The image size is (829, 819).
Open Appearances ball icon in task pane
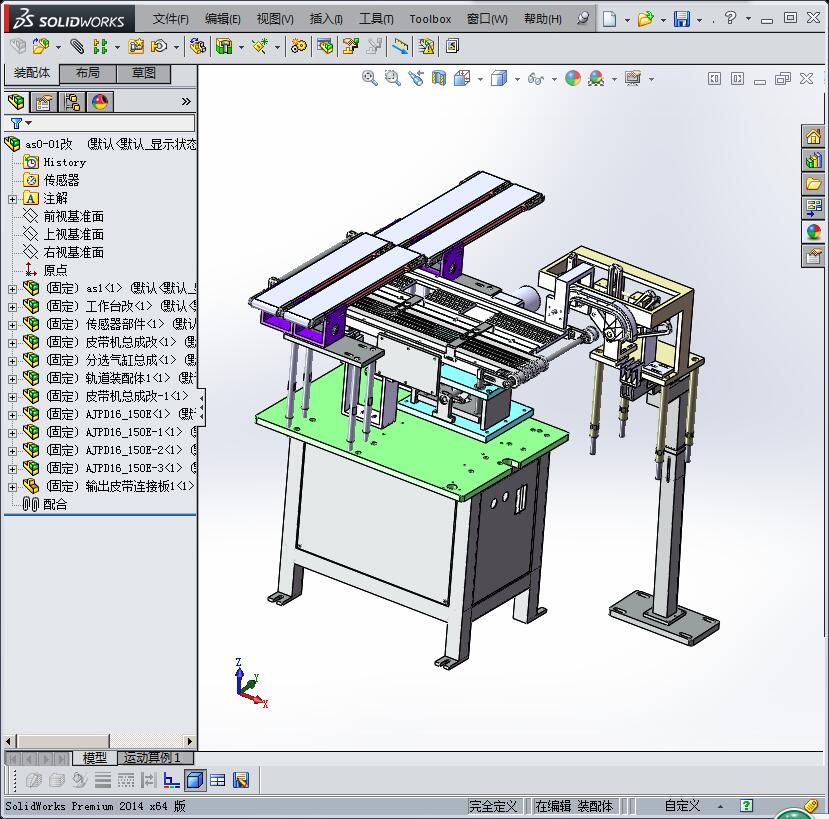813,232
